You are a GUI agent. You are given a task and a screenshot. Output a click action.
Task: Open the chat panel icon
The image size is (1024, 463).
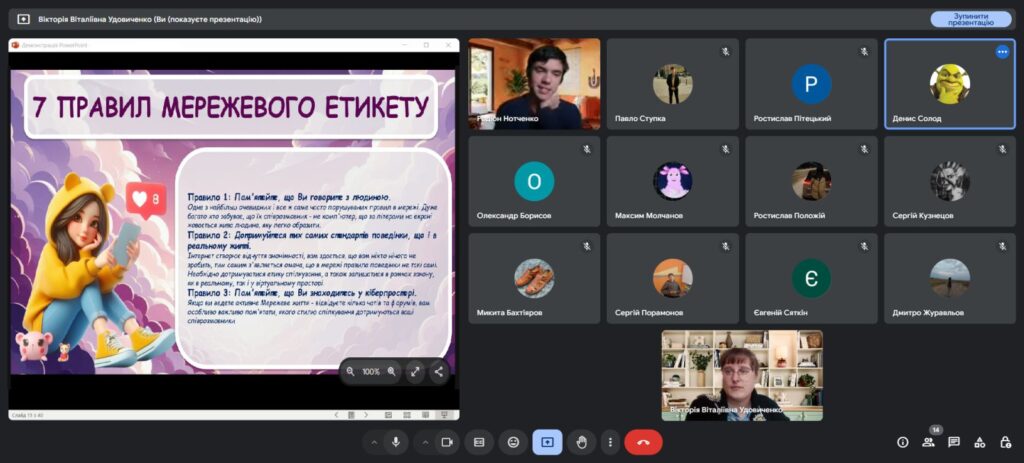[x=954, y=441]
